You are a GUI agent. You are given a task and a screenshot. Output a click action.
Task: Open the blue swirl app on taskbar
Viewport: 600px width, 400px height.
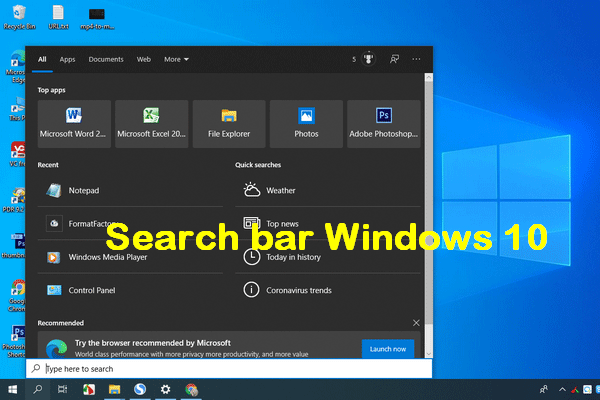pos(140,390)
